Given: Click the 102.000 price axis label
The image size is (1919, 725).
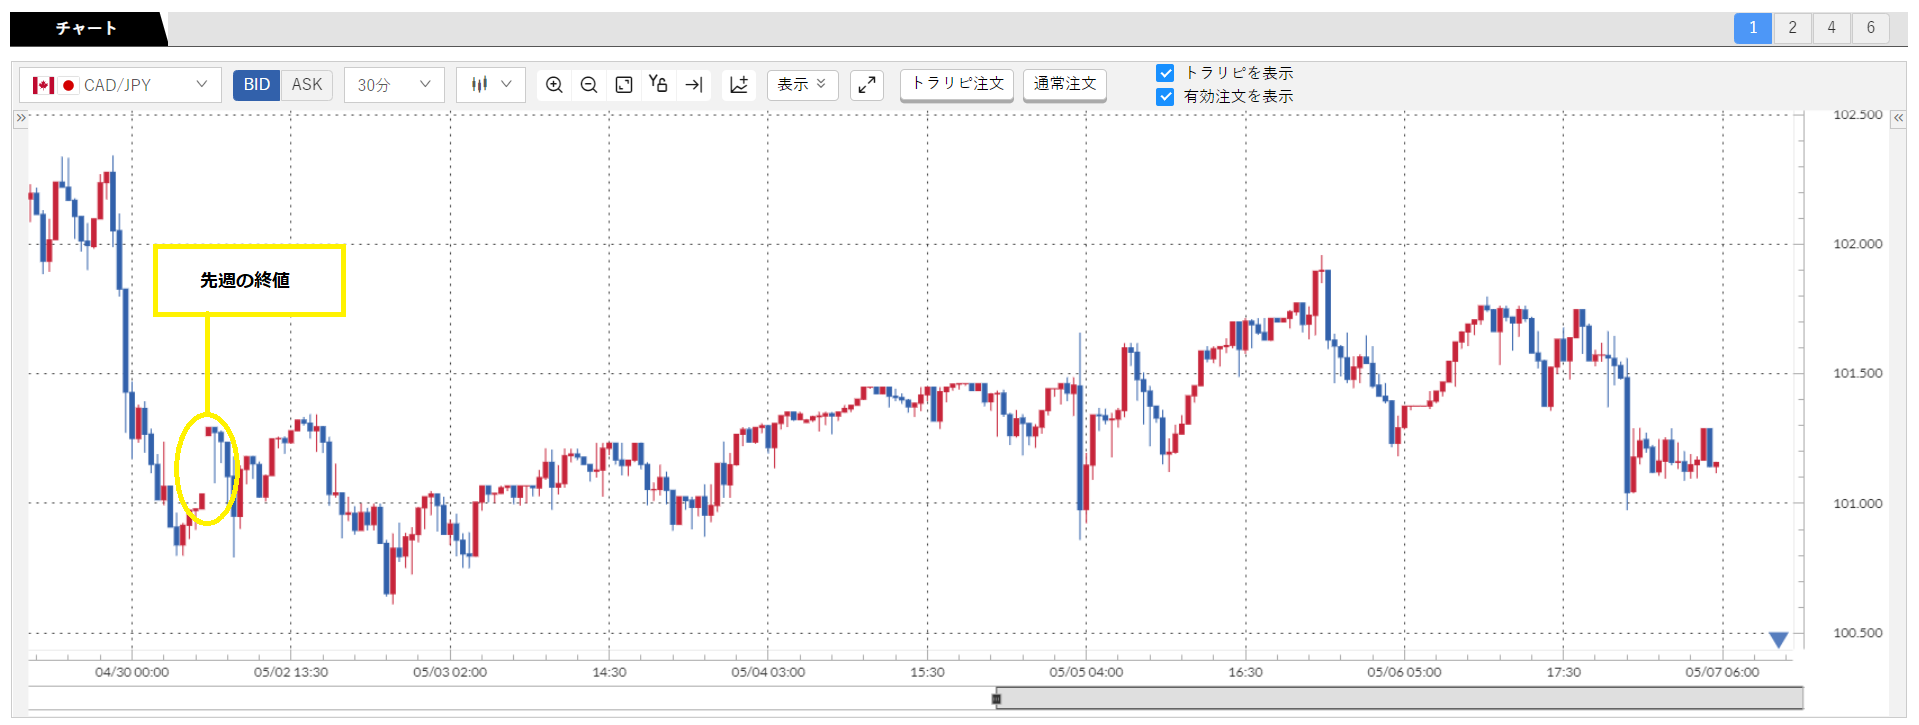Looking at the screenshot, I should [1857, 244].
